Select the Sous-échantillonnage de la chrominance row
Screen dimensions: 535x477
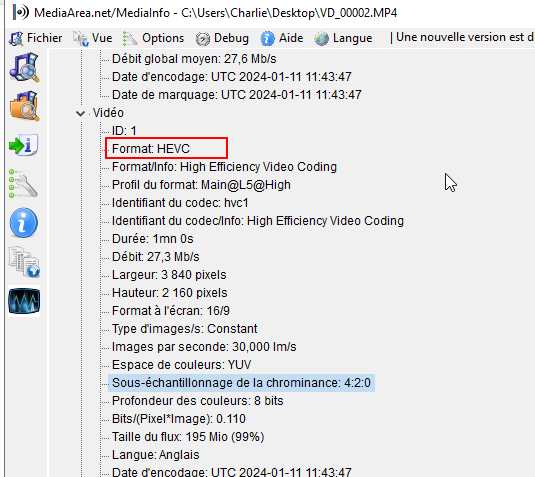[x=241, y=383]
